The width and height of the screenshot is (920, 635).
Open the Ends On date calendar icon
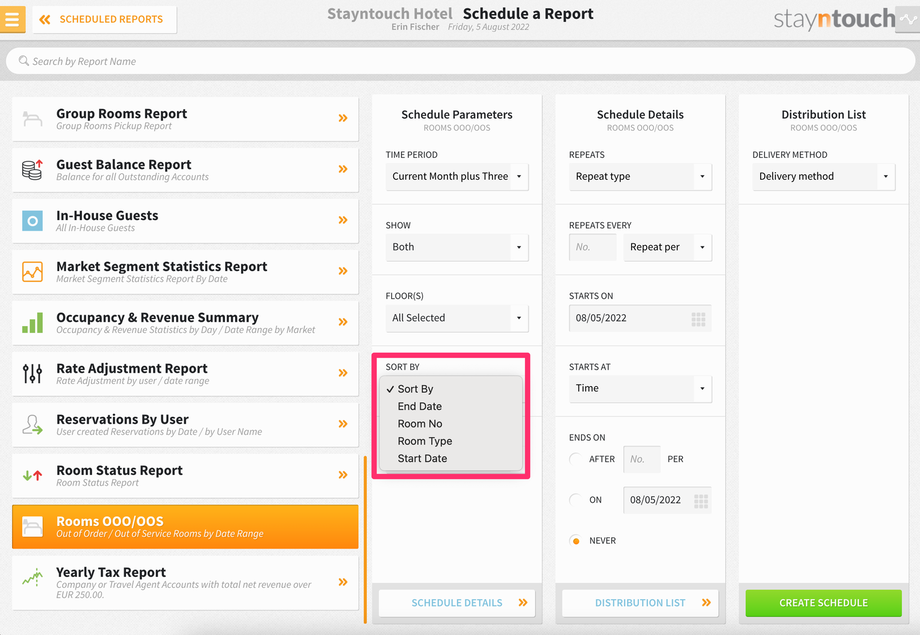point(701,501)
